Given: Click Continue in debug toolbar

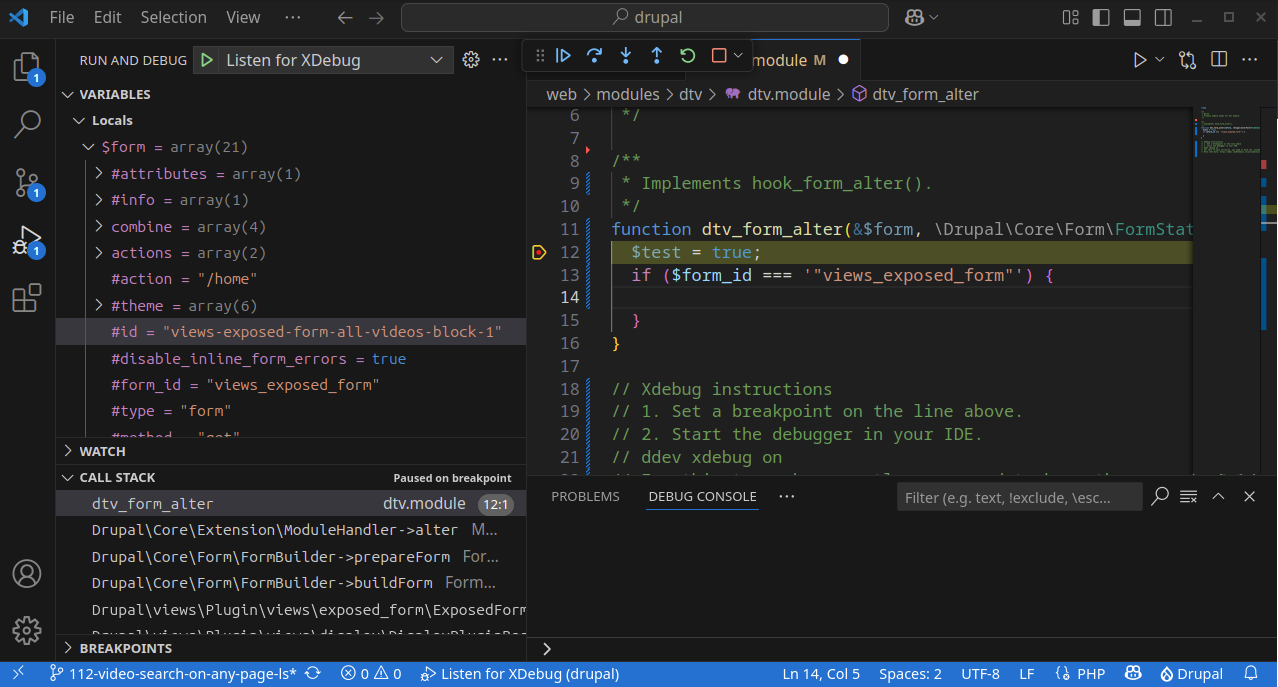Looking at the screenshot, I should (x=563, y=56).
